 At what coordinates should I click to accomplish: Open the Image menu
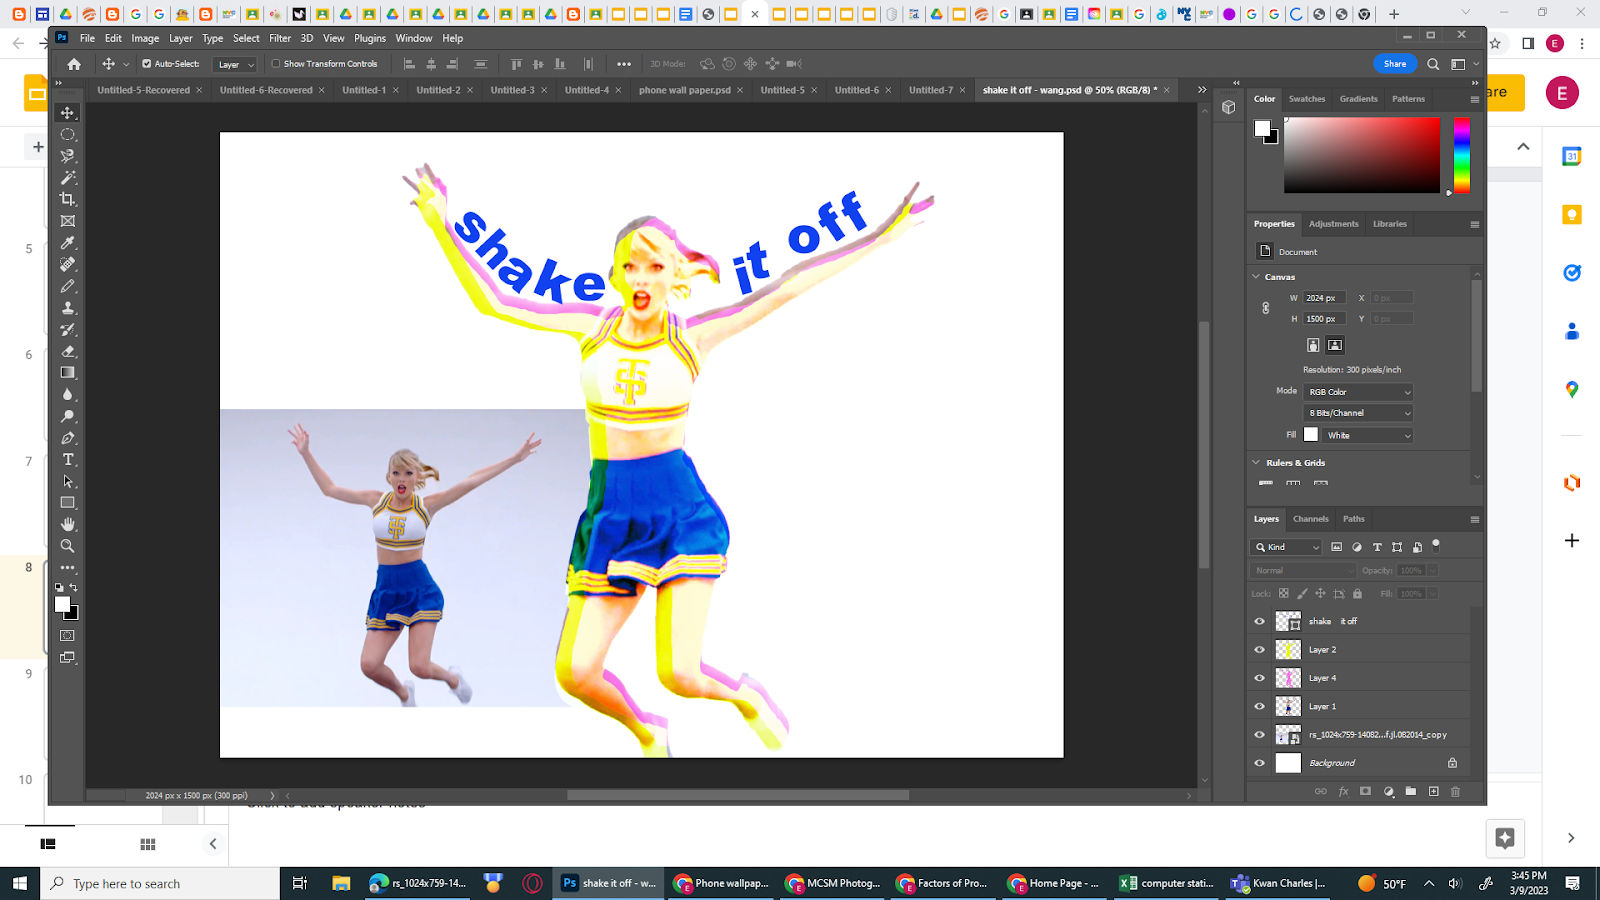coord(145,38)
